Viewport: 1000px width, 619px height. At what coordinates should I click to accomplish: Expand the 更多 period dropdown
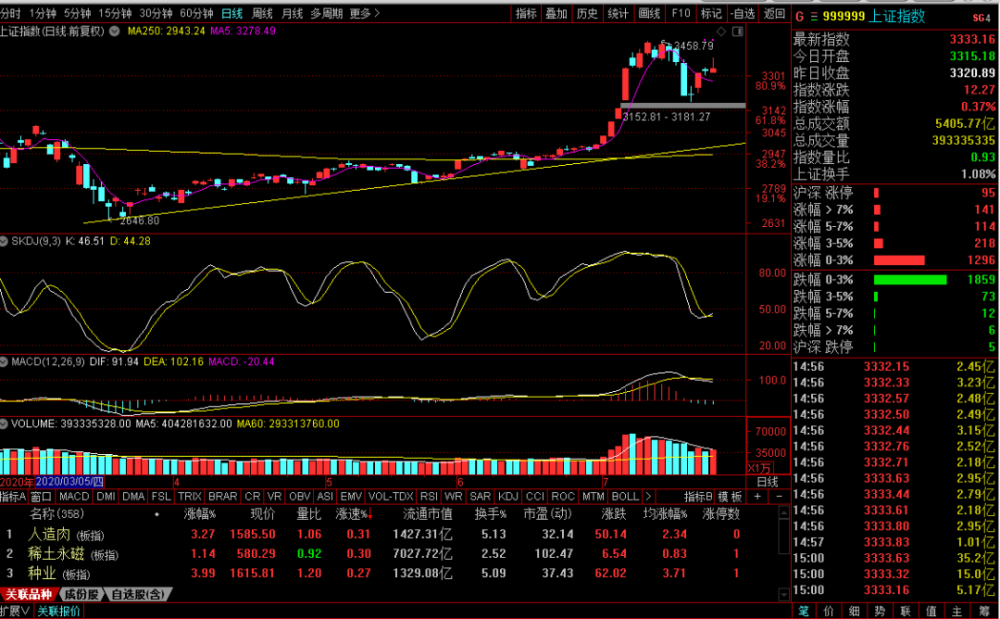[x=362, y=13]
